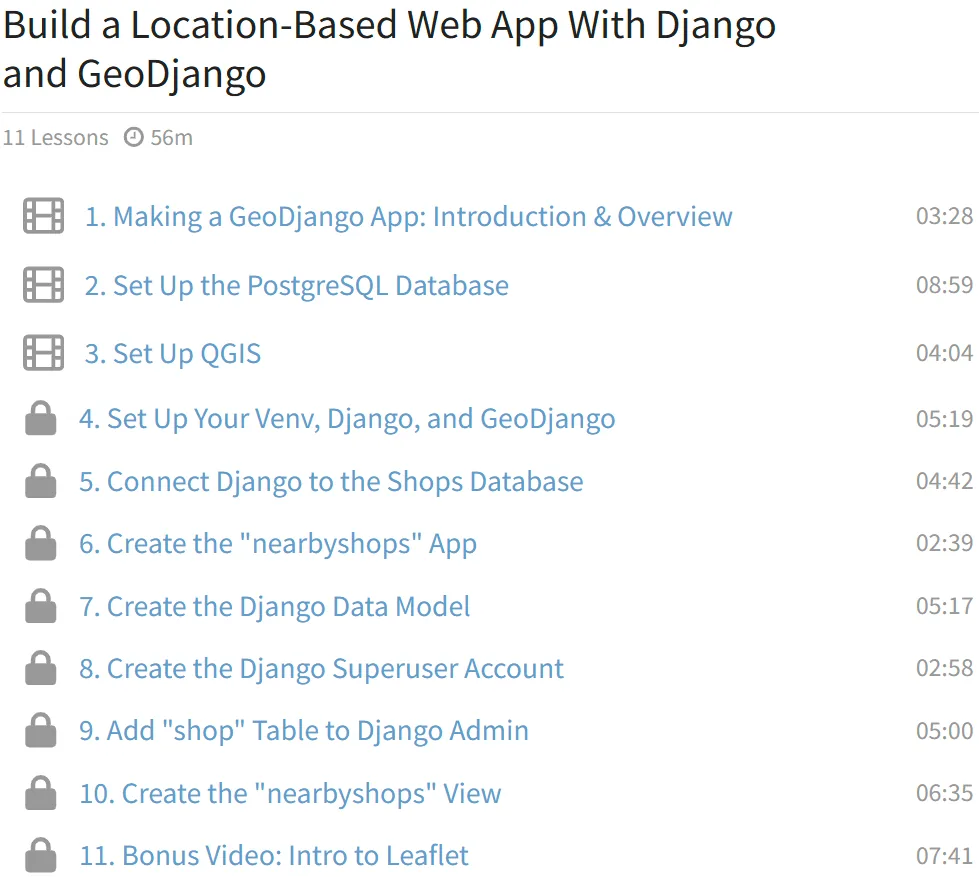979x877 pixels.
Task: Click the lock icon beside Create nearbyshops App
Action: pyautogui.click(x=41, y=543)
